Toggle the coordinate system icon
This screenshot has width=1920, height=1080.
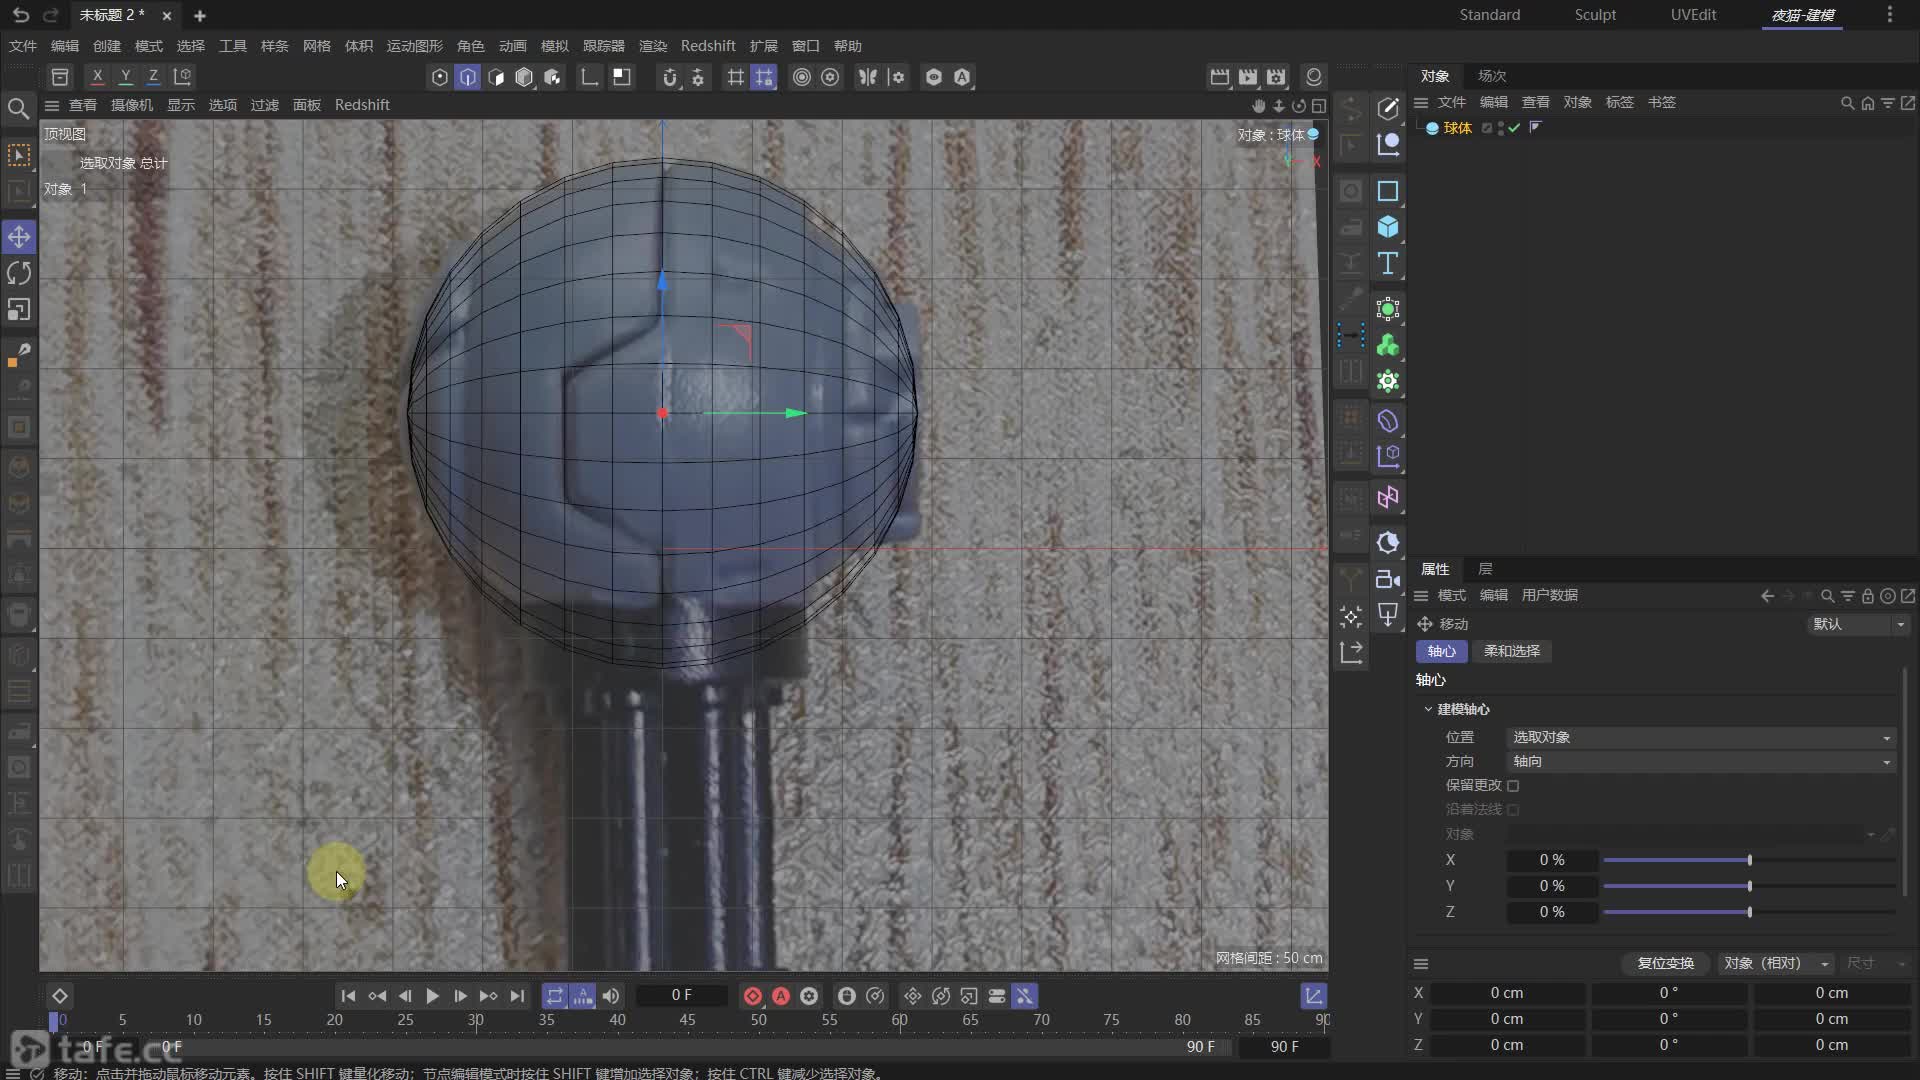(182, 76)
